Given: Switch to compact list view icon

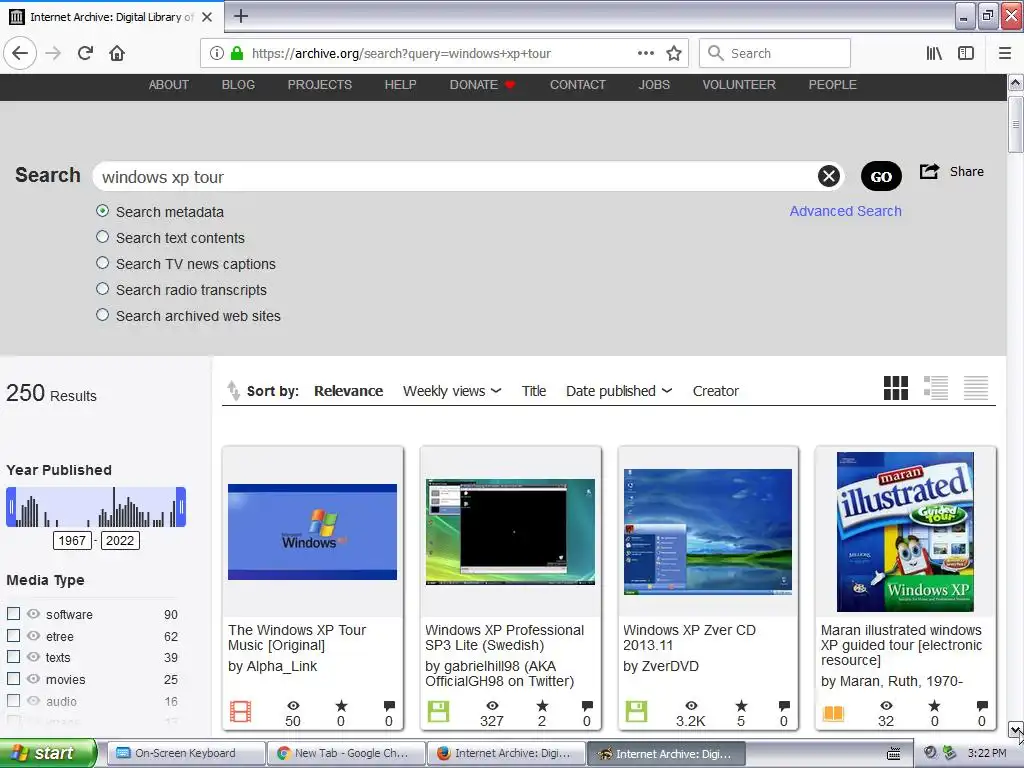Looking at the screenshot, I should pos(976,388).
